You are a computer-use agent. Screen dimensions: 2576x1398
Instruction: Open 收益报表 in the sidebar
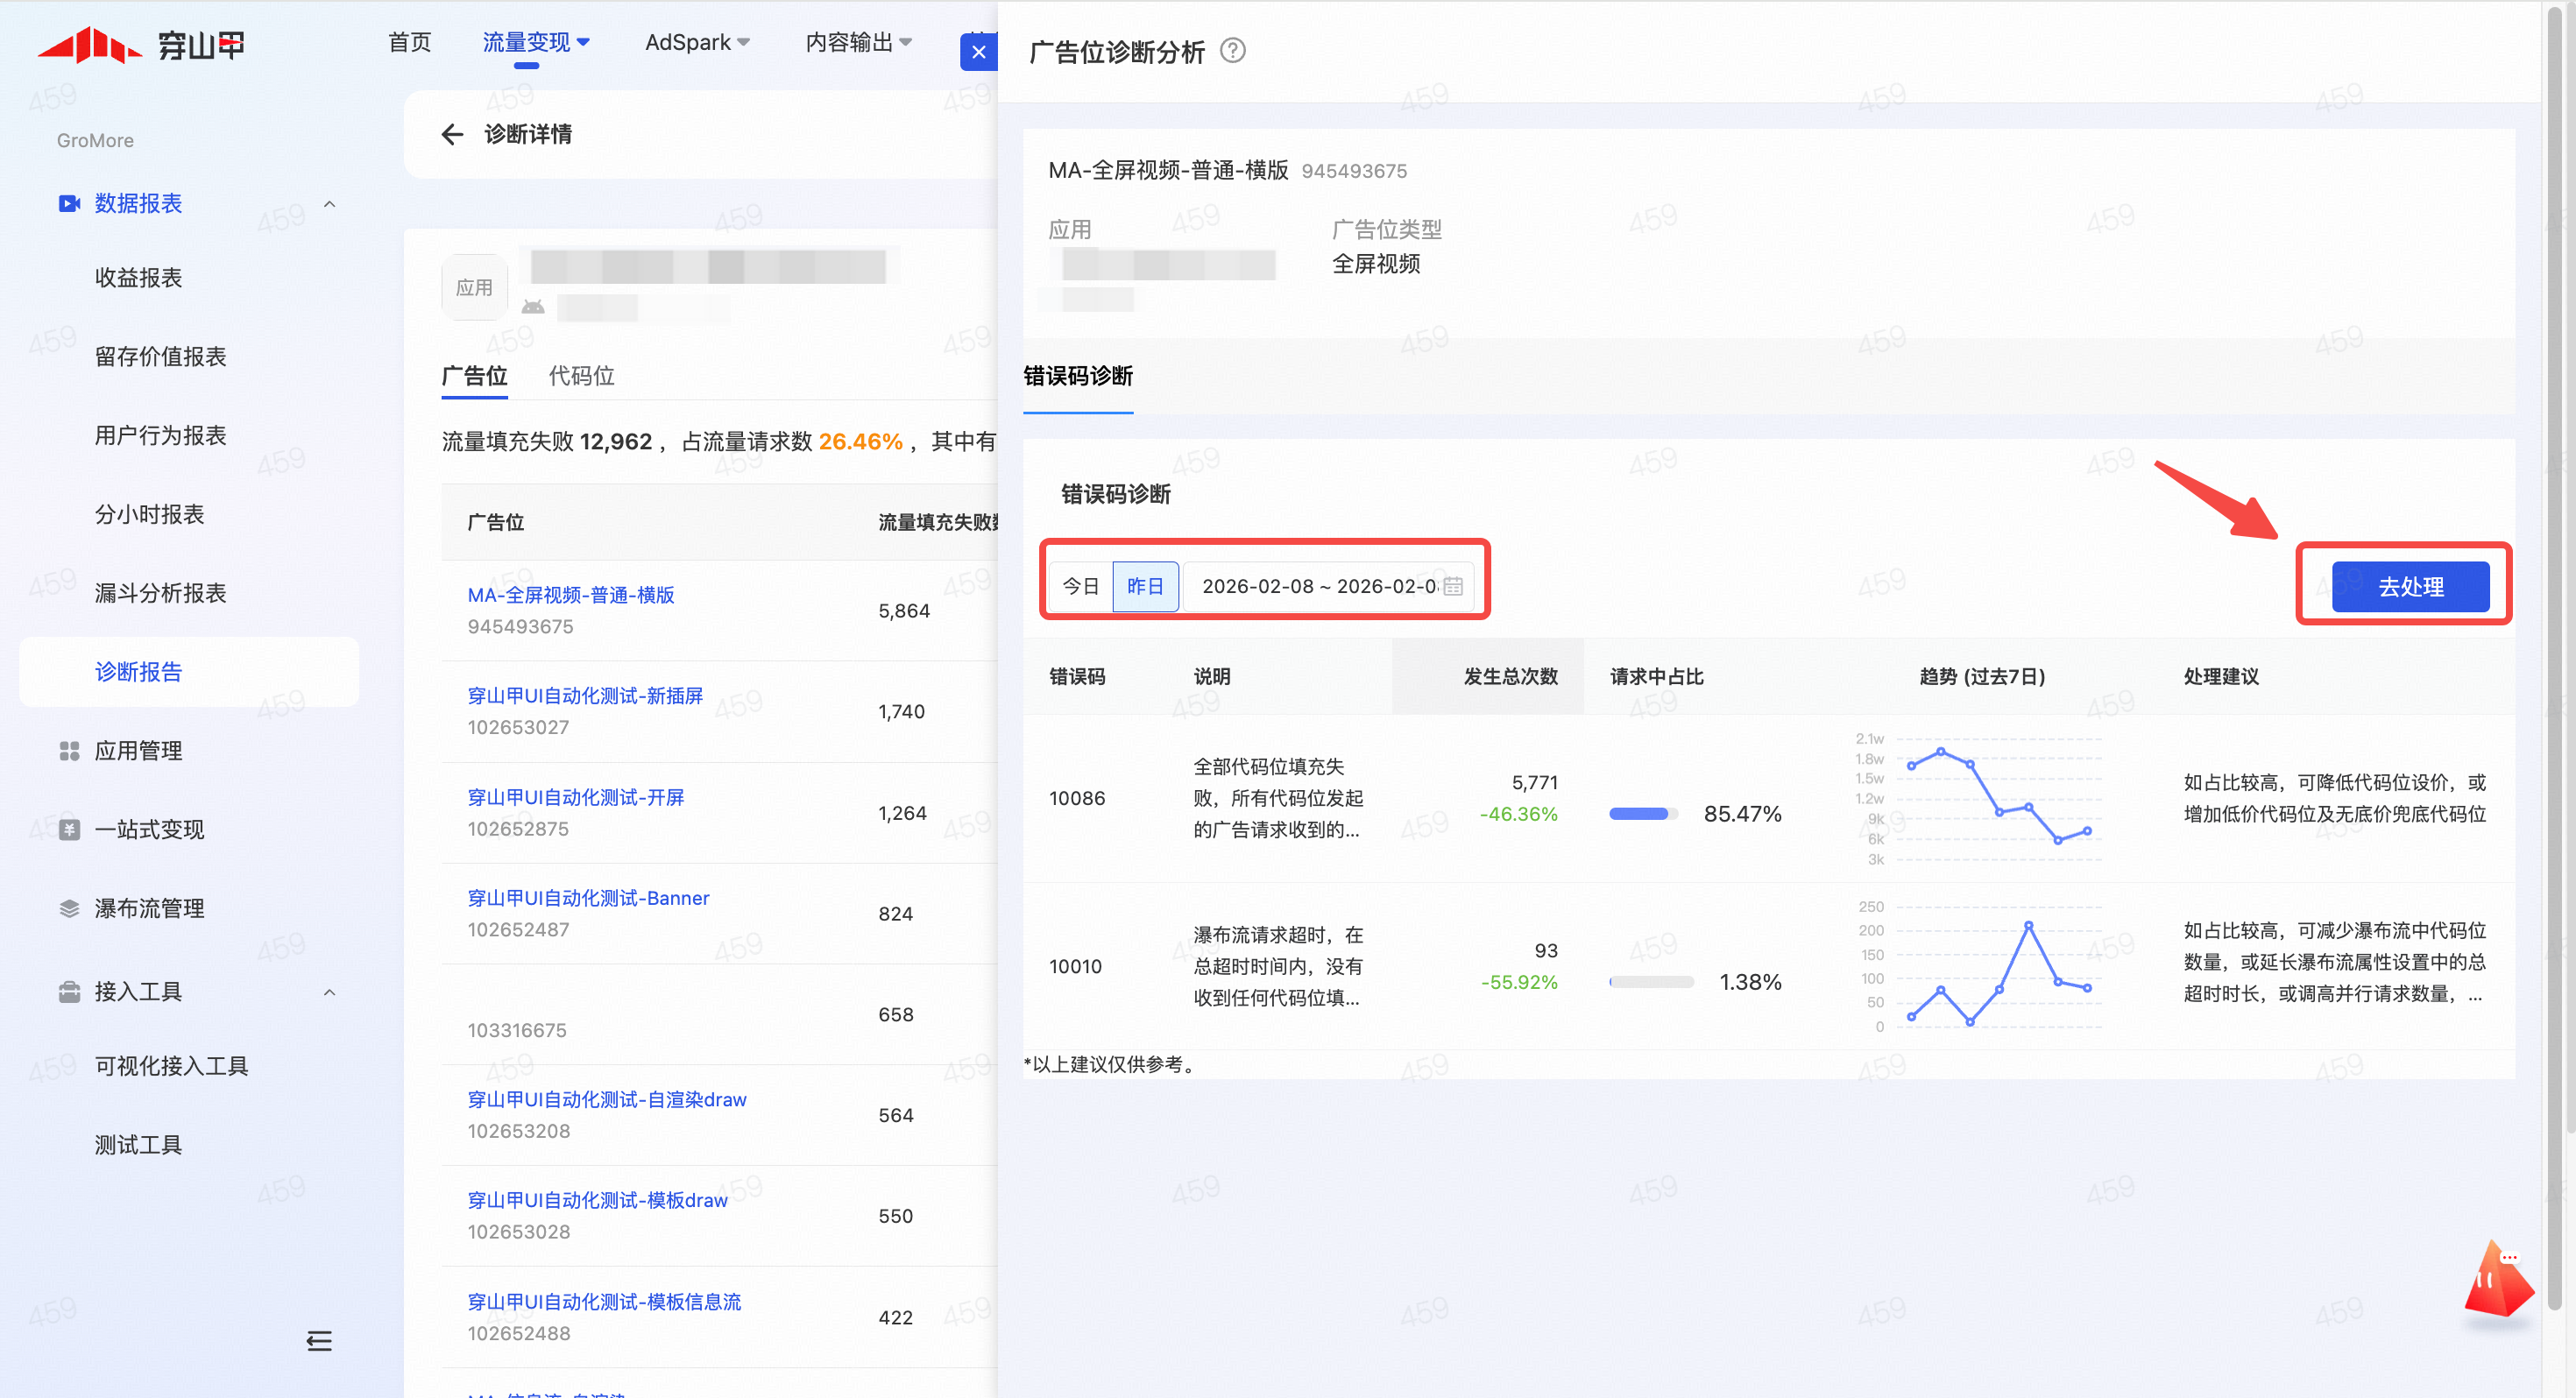(x=138, y=278)
